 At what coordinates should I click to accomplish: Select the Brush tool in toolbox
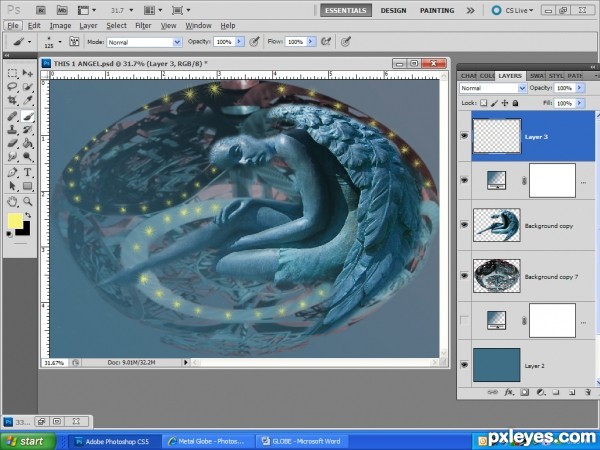coord(27,116)
